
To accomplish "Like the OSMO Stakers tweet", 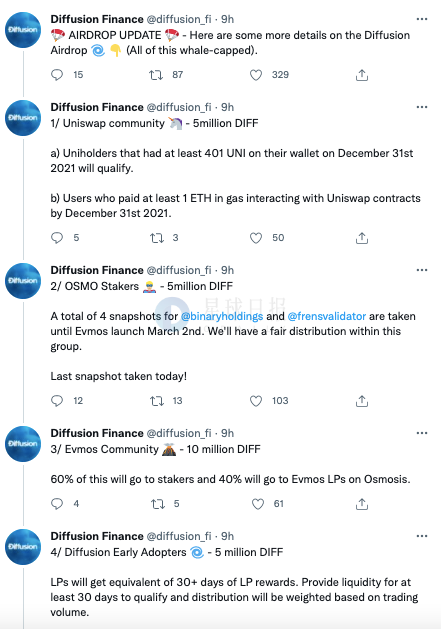I will coord(256,401).
